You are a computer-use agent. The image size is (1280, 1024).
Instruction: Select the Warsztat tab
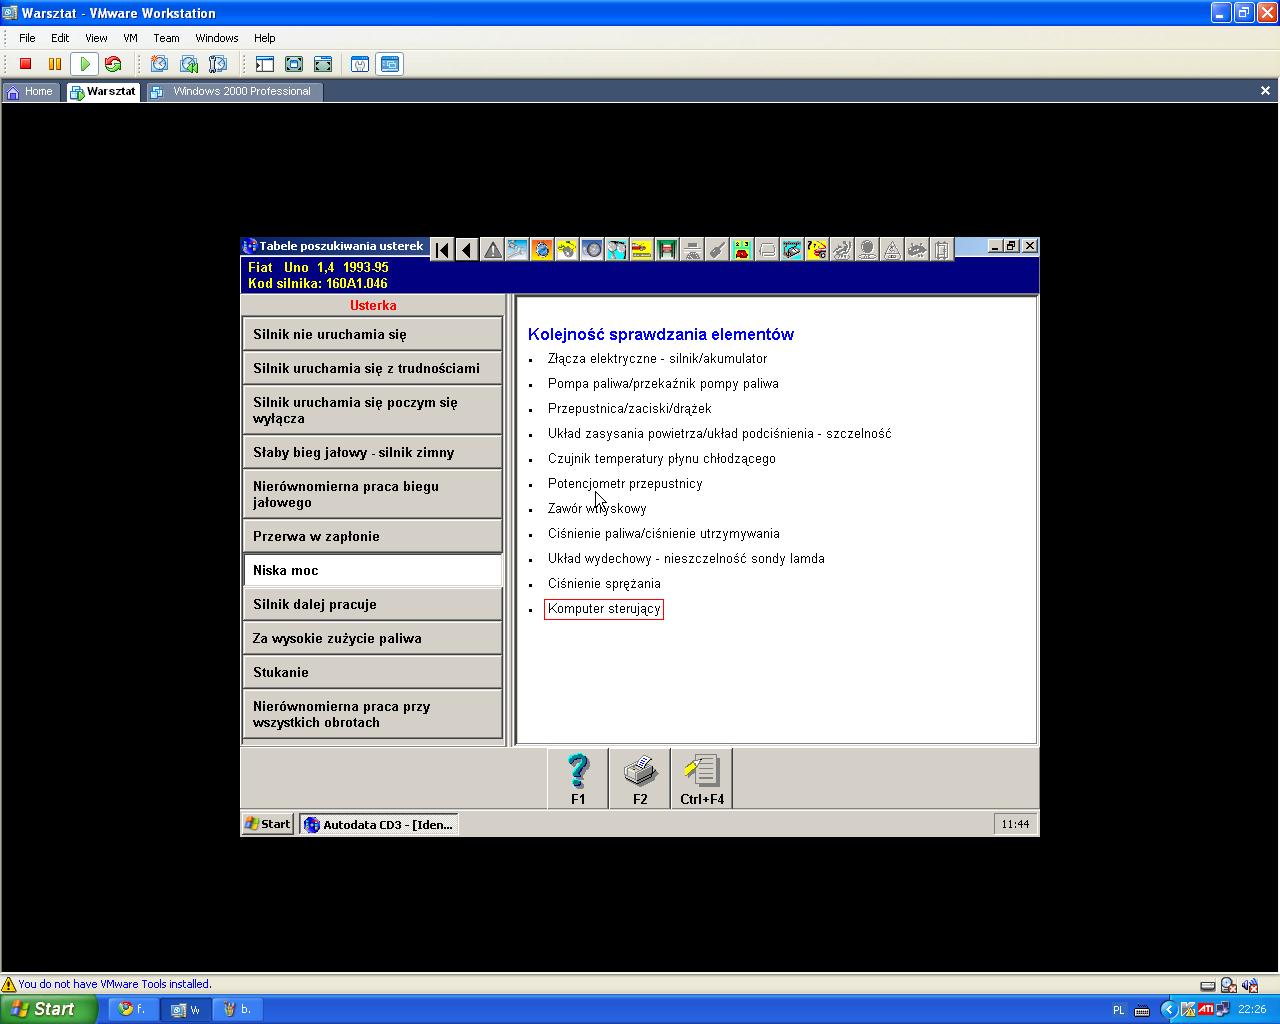[x=102, y=92]
